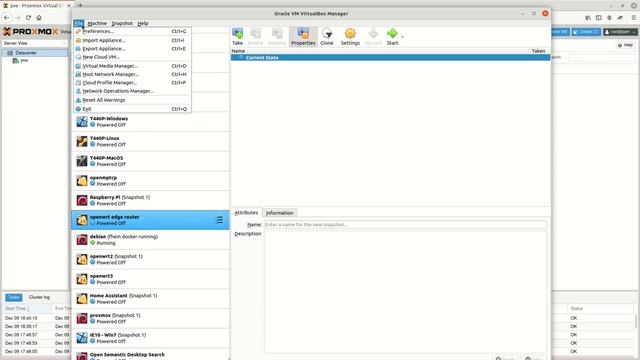Screen dimensions: 640x360
Task: Choose Reset All Warnings menu entry
Action: pos(132,100)
